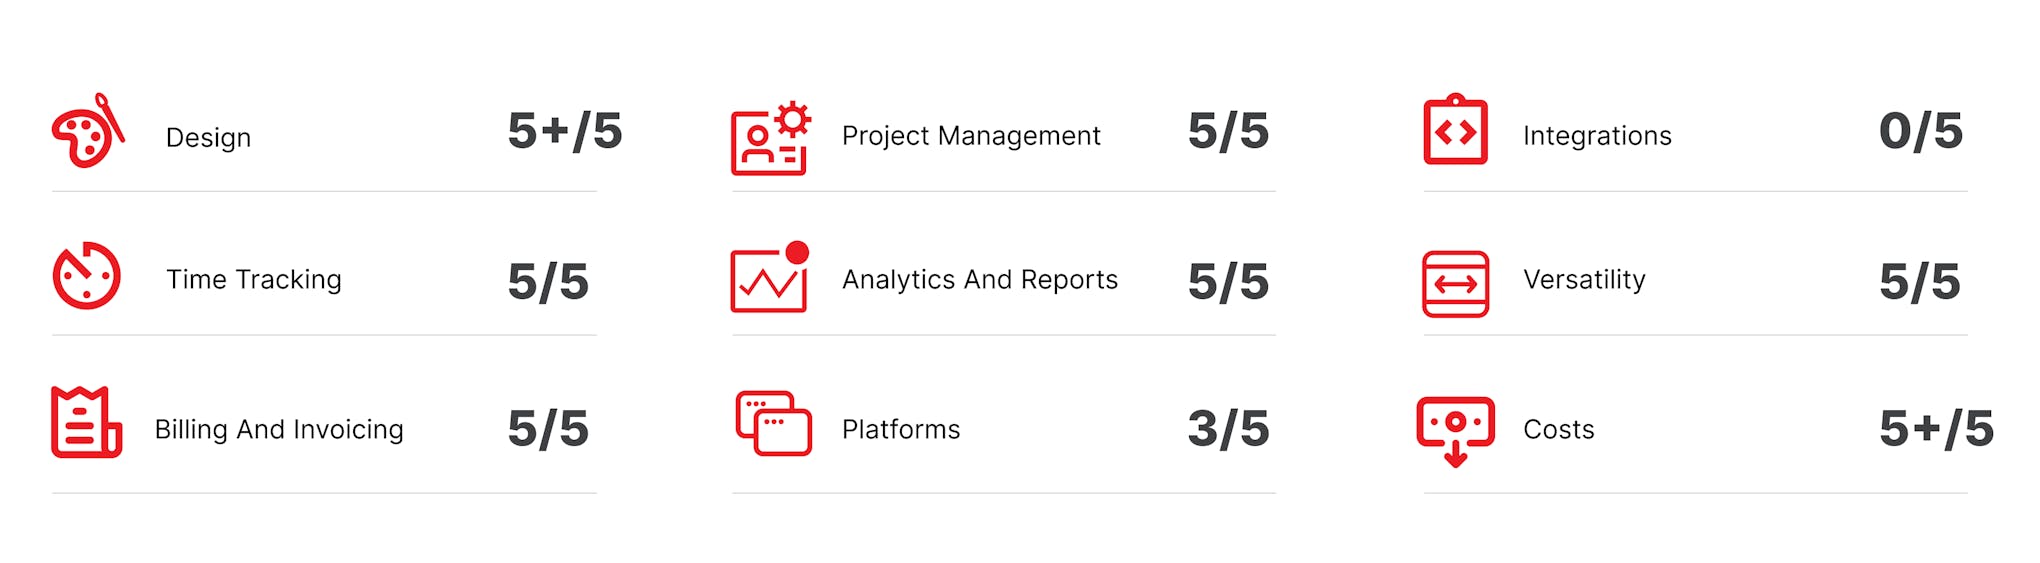Click the Integrations 0/5 score

click(x=1921, y=131)
